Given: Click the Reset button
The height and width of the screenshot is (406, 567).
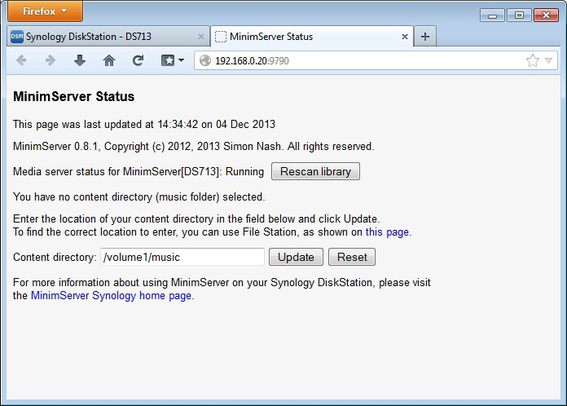Looking at the screenshot, I should (352, 257).
